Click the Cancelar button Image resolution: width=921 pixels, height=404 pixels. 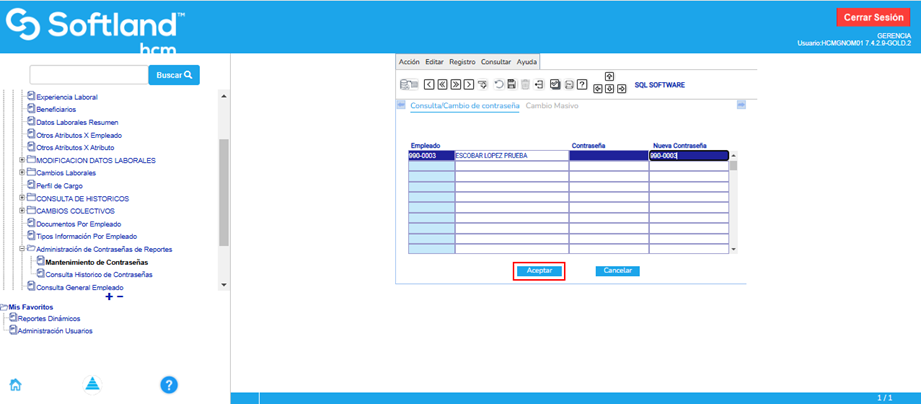[x=617, y=271]
